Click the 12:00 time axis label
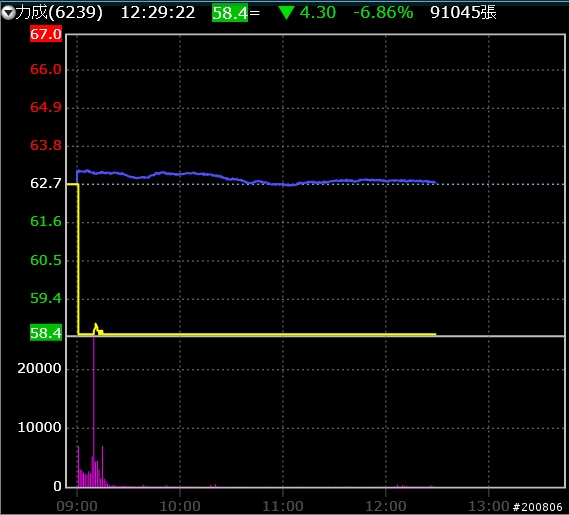This screenshot has width=569, height=515. (x=386, y=506)
